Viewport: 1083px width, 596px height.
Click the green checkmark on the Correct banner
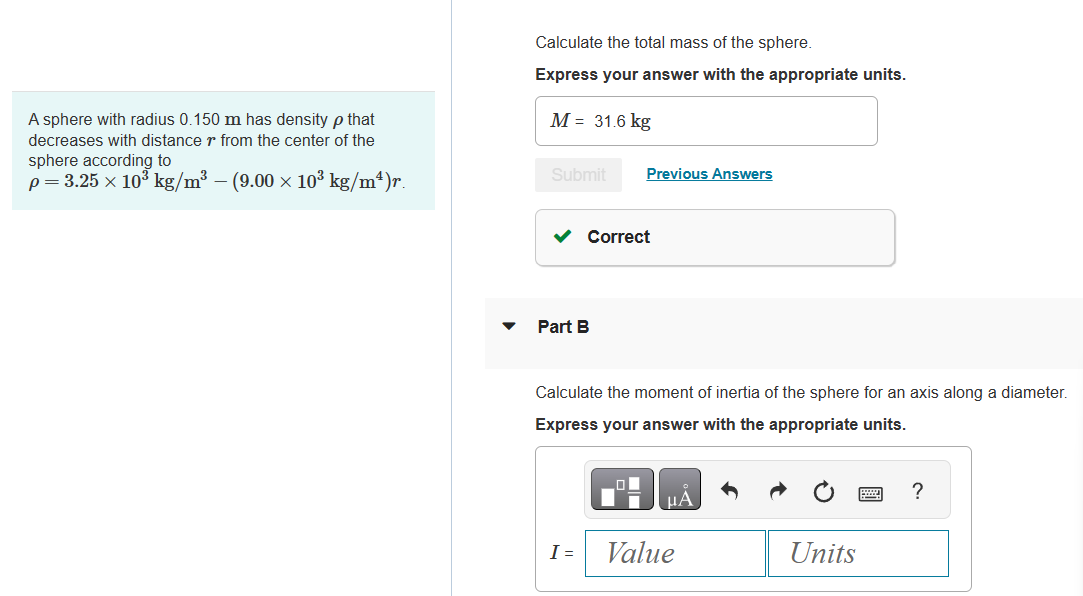coord(560,237)
